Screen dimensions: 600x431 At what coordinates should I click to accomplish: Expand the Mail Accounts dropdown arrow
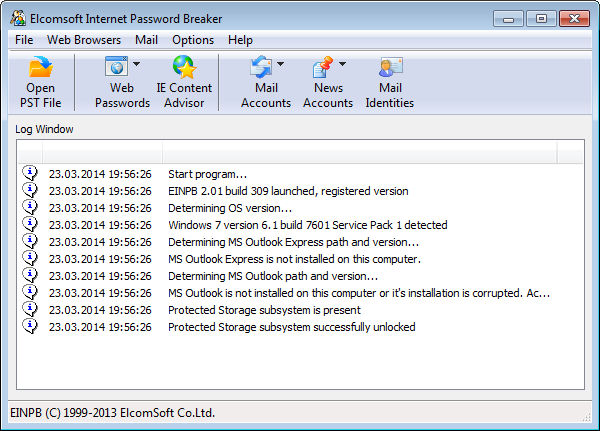click(280, 65)
